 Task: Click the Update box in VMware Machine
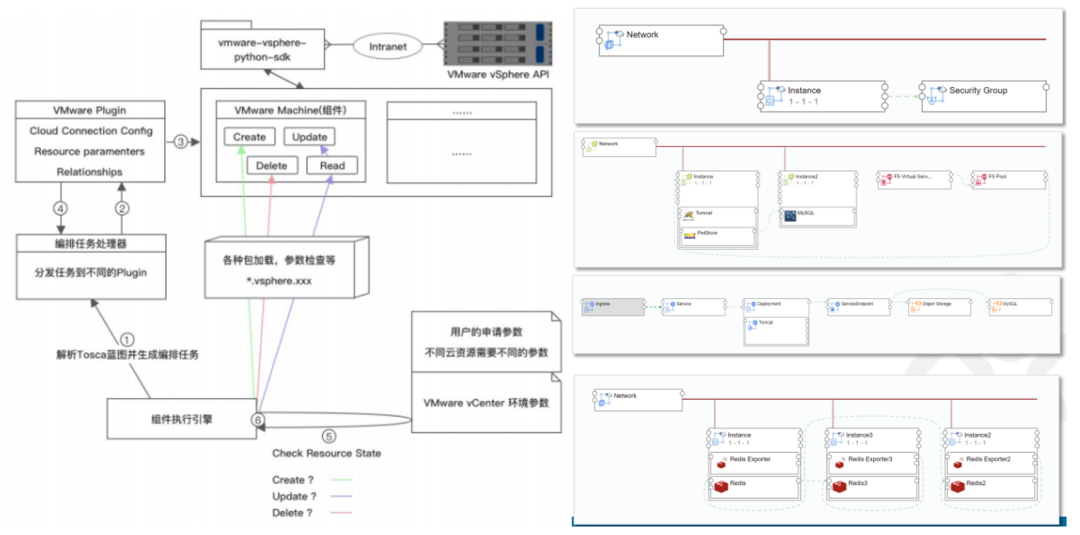click(x=309, y=136)
